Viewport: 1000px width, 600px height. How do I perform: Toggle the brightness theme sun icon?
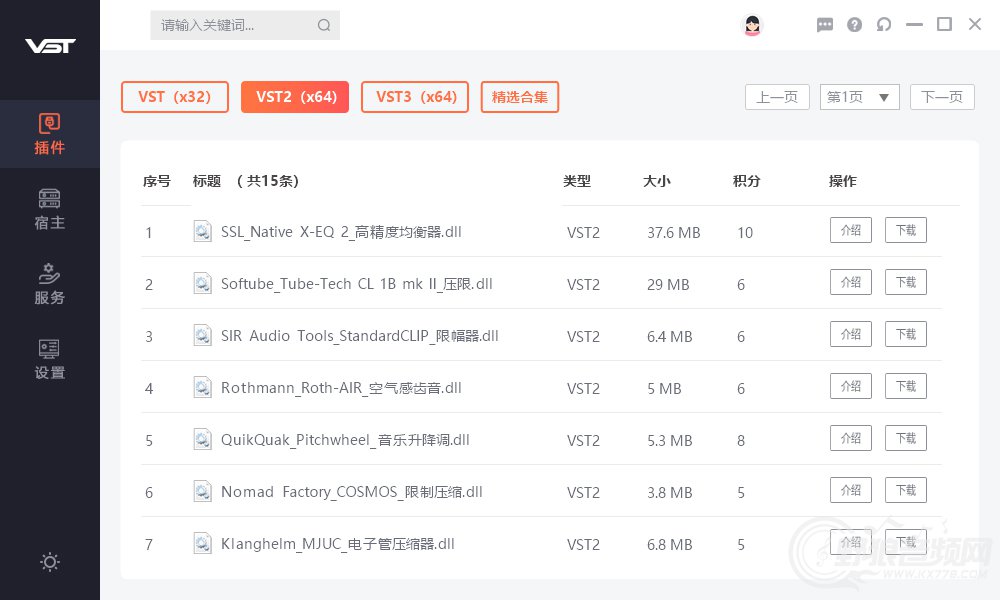tap(50, 562)
